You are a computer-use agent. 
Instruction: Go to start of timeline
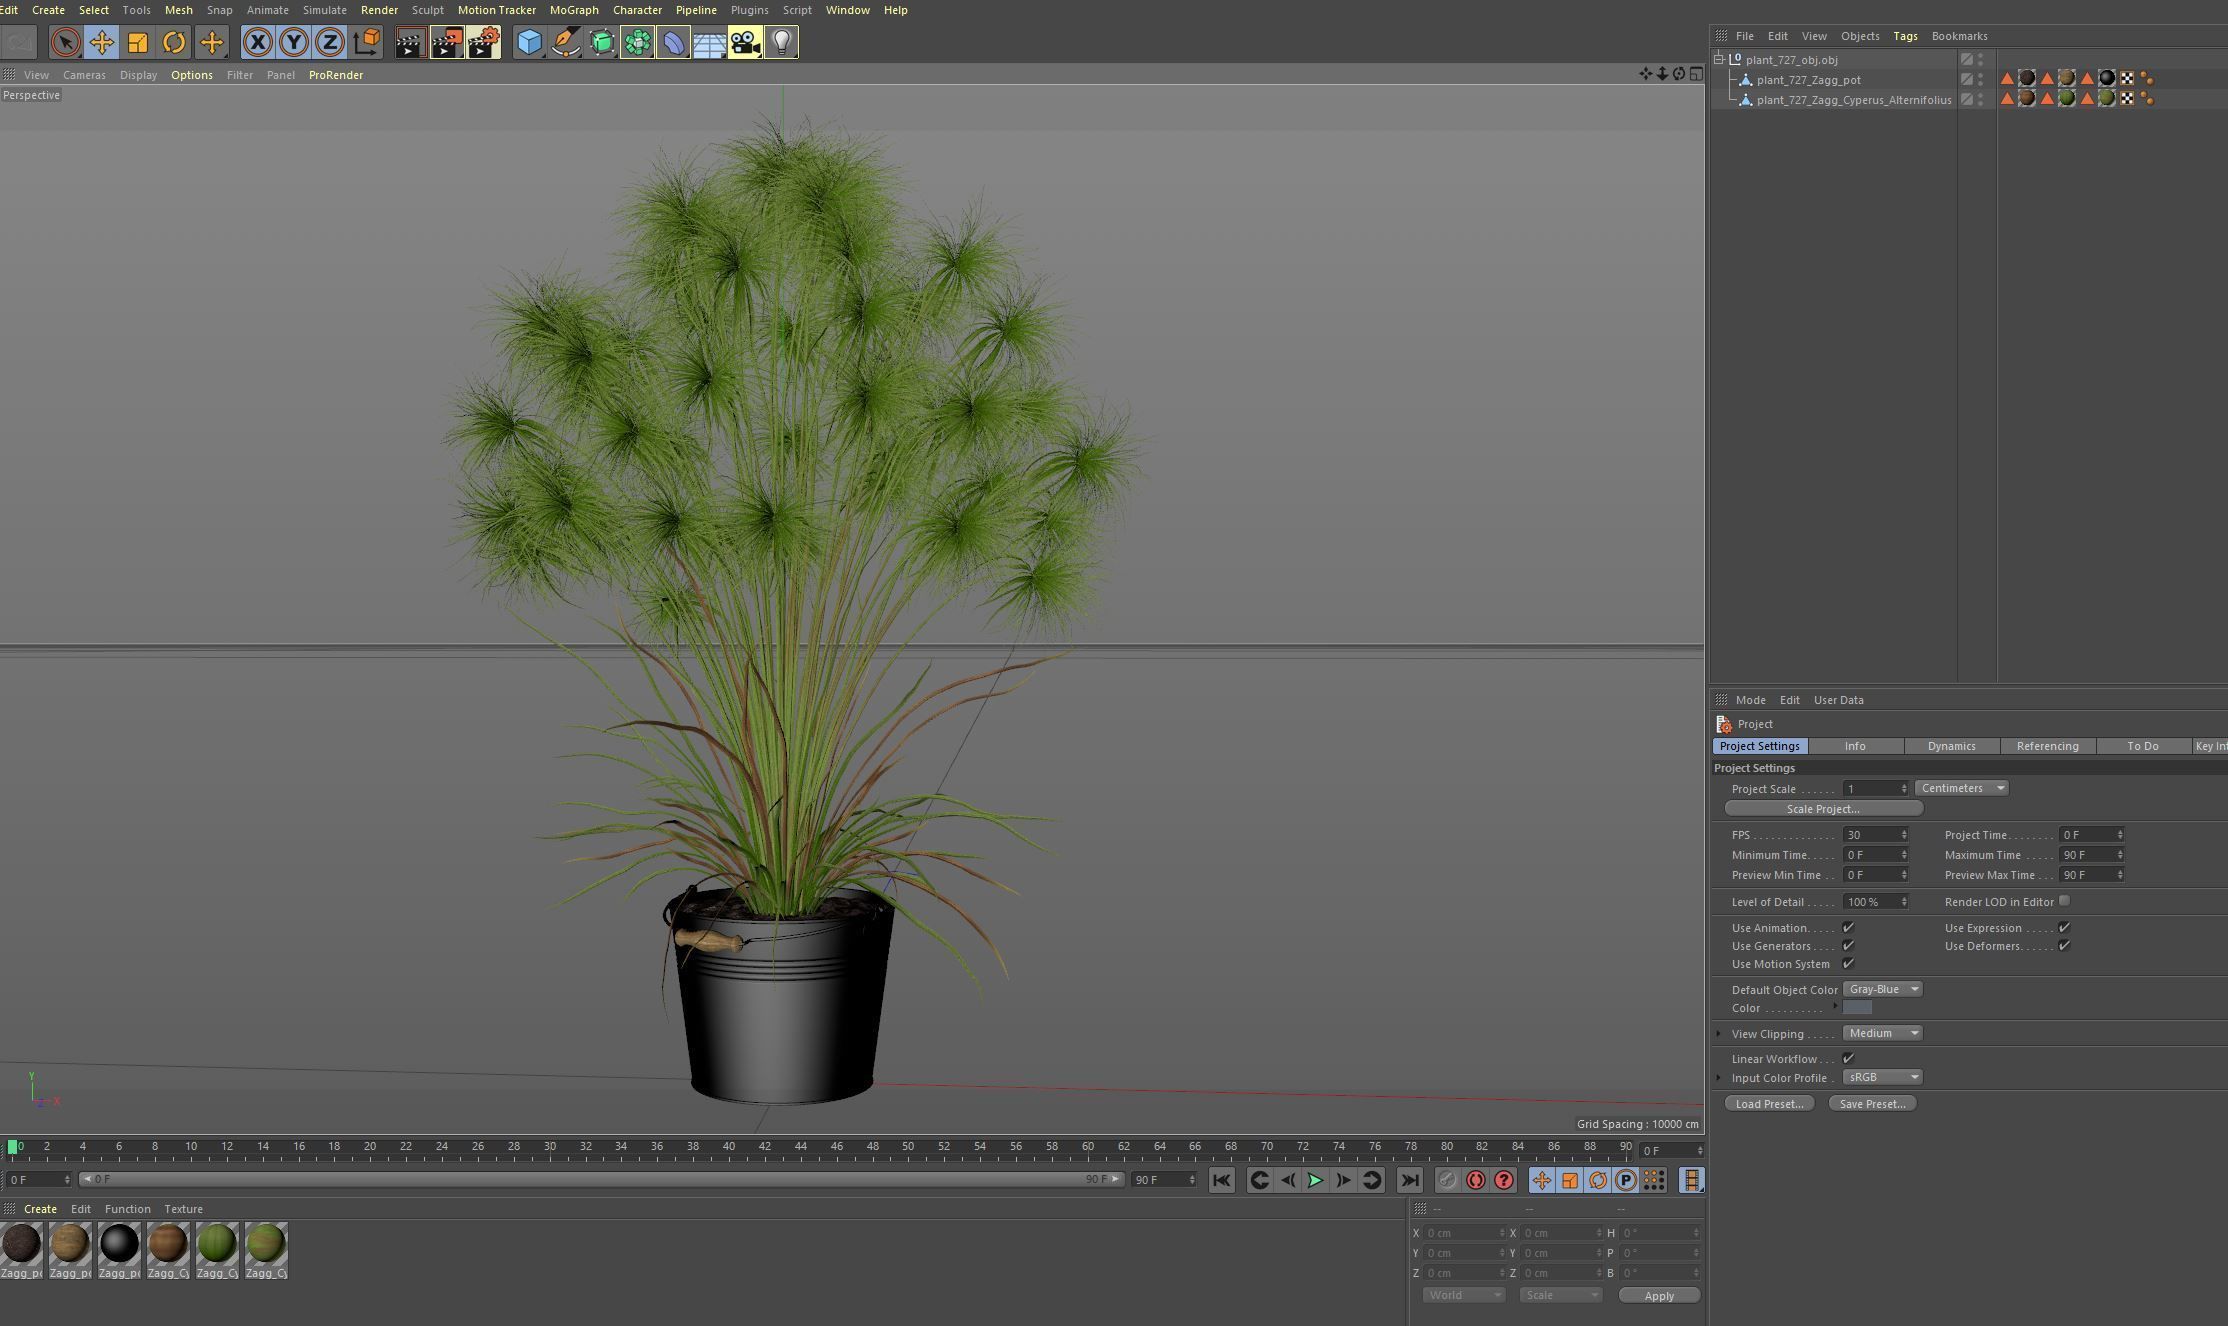1221,1180
